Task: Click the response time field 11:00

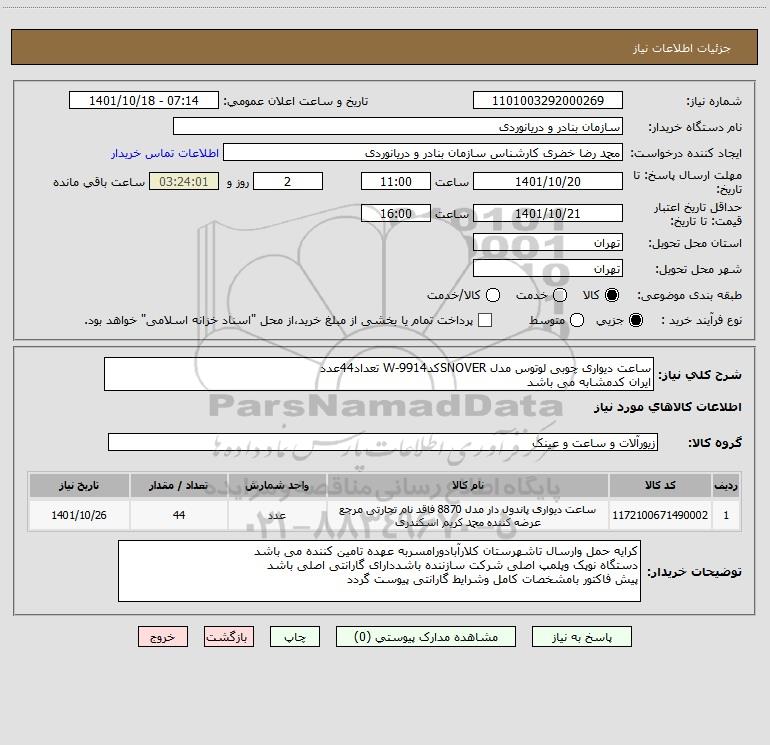Action: tap(396, 181)
